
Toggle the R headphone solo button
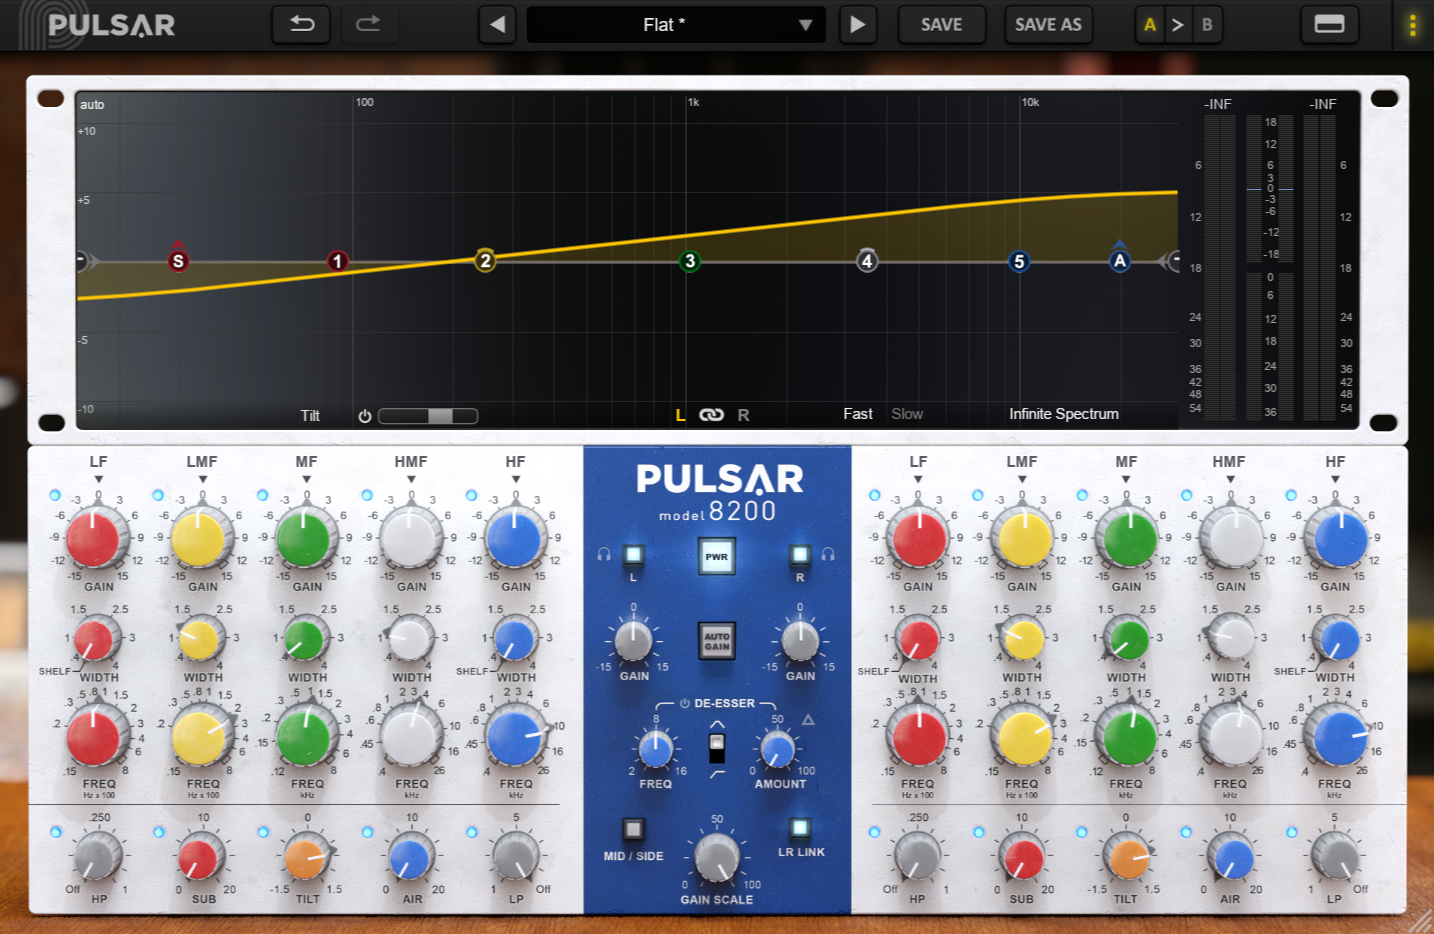click(x=800, y=554)
